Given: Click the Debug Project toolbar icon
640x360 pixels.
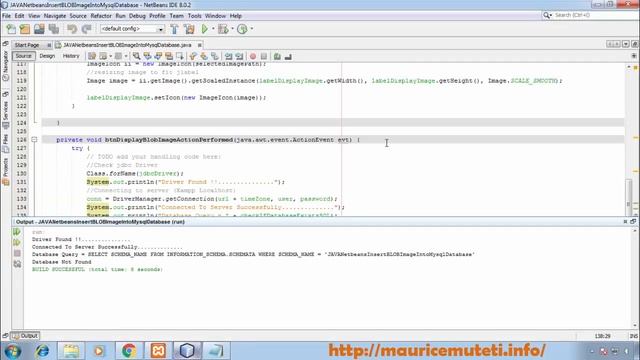Looking at the screenshot, I should [x=223, y=29].
